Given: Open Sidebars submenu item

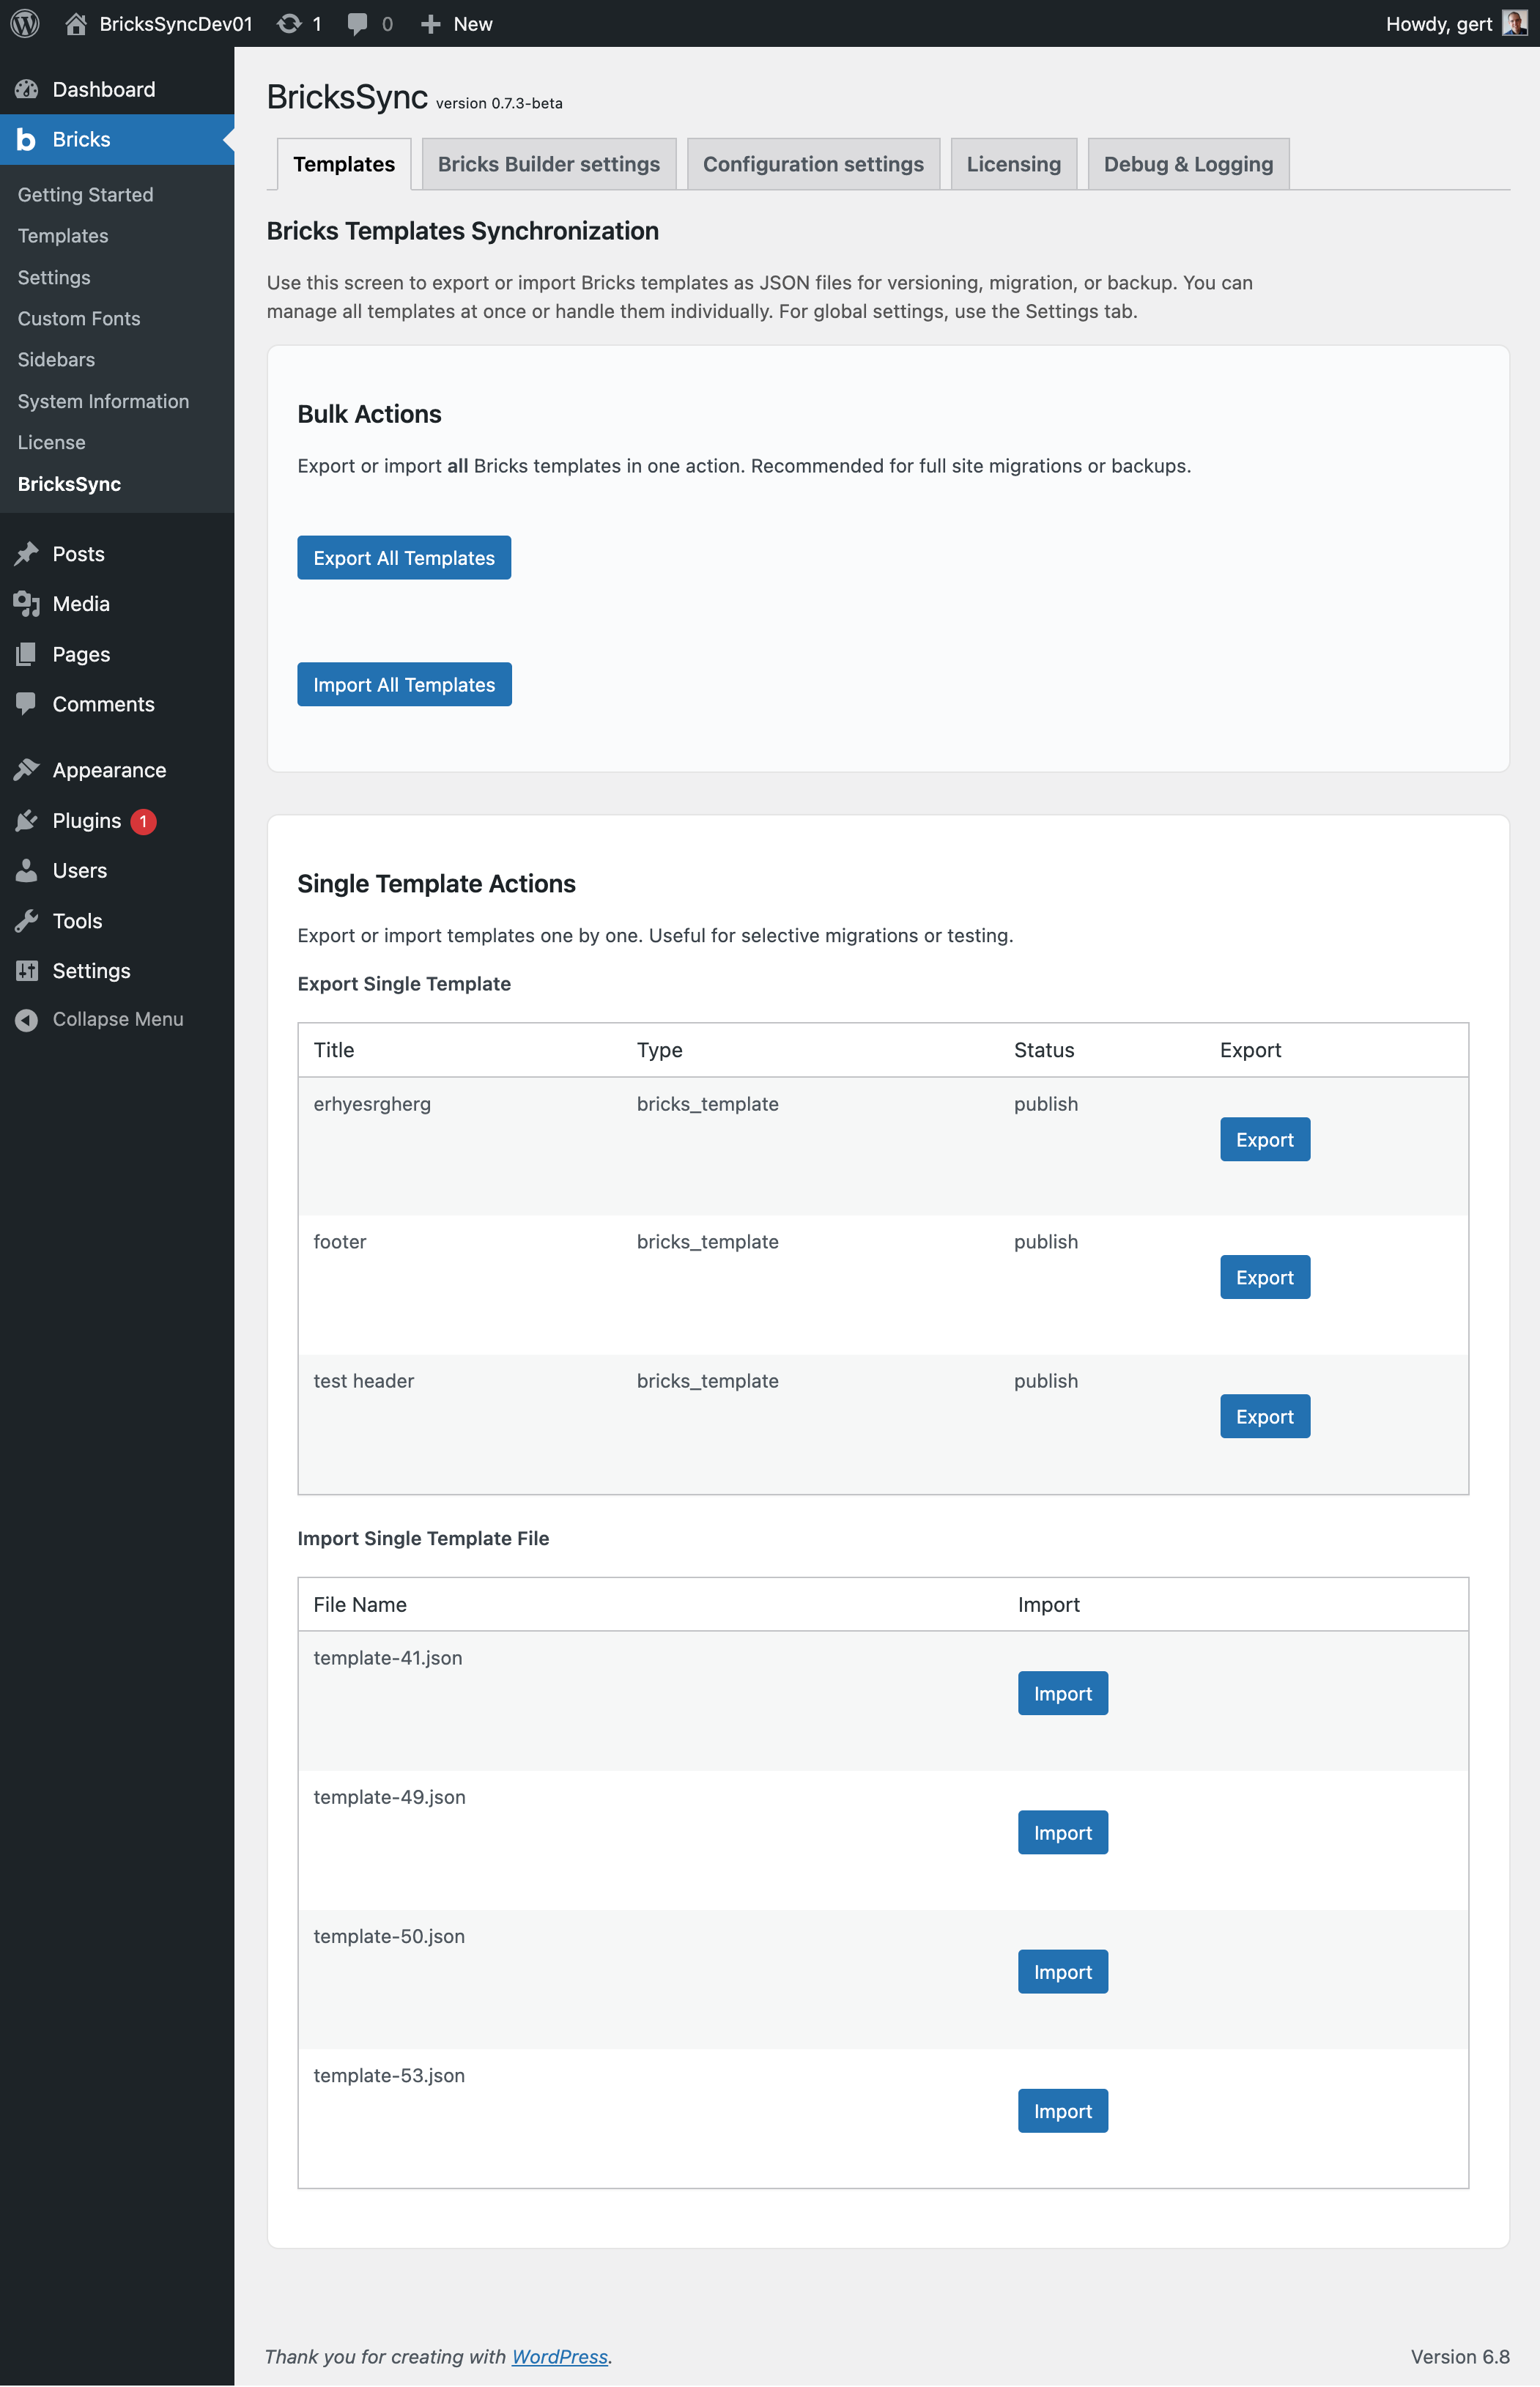Looking at the screenshot, I should [x=56, y=359].
